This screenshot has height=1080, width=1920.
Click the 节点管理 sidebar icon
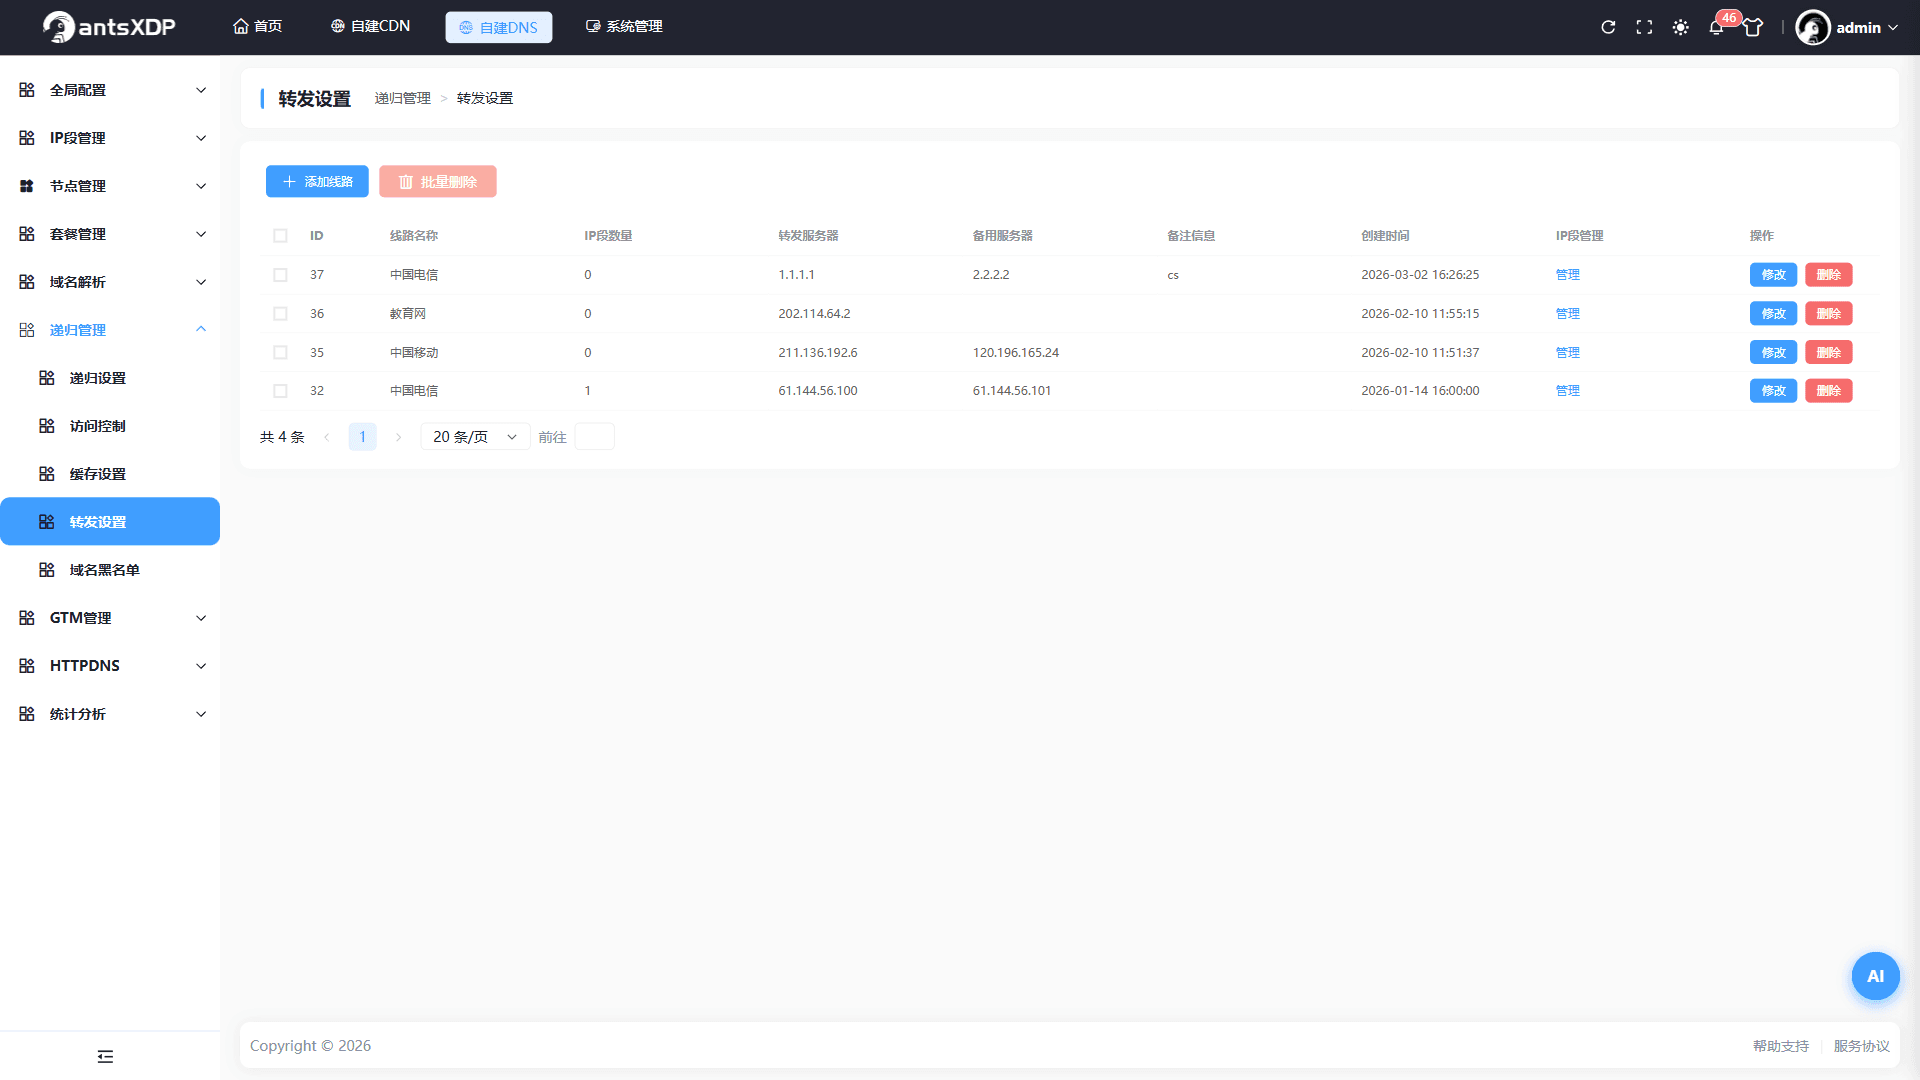[27, 186]
